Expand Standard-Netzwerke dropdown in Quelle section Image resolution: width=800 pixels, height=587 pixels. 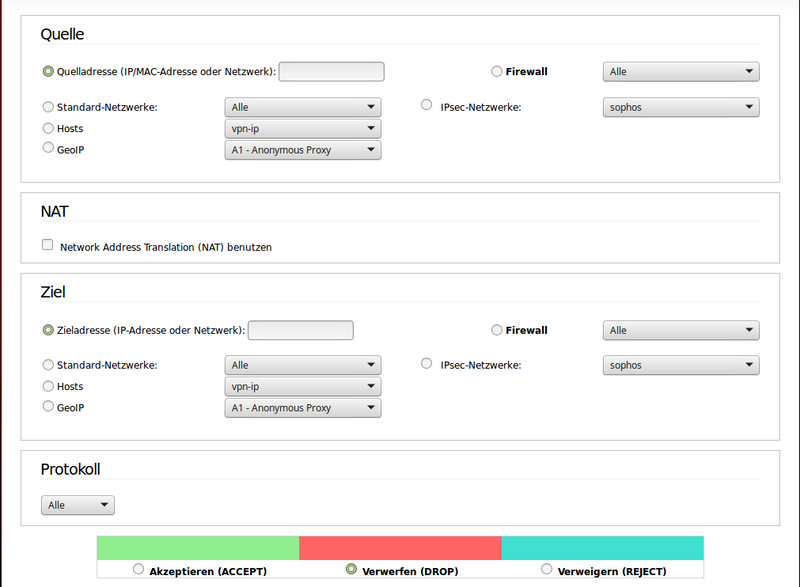click(x=302, y=107)
